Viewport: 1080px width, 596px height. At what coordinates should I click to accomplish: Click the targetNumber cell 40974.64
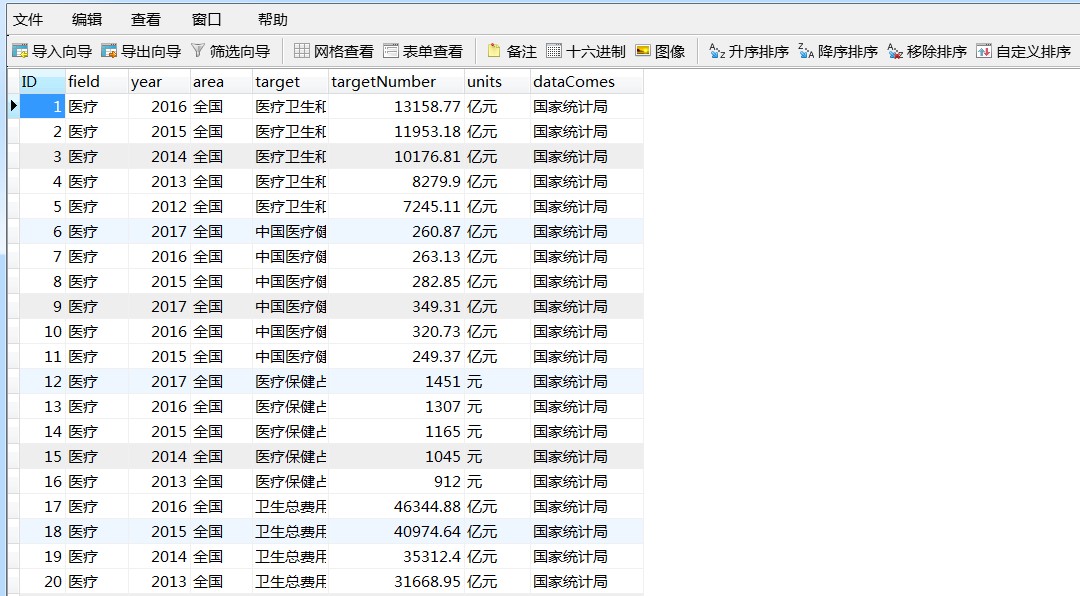(x=397, y=531)
